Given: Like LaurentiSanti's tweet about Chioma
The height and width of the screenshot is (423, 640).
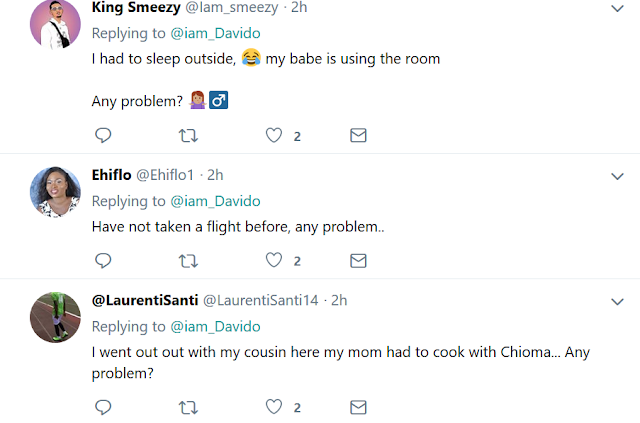Looking at the screenshot, I should (x=274, y=407).
